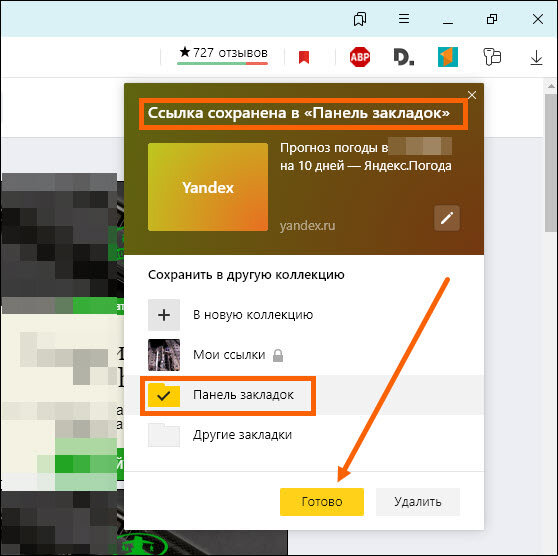
Task: Click the red bookmark icon
Action: (x=304, y=57)
